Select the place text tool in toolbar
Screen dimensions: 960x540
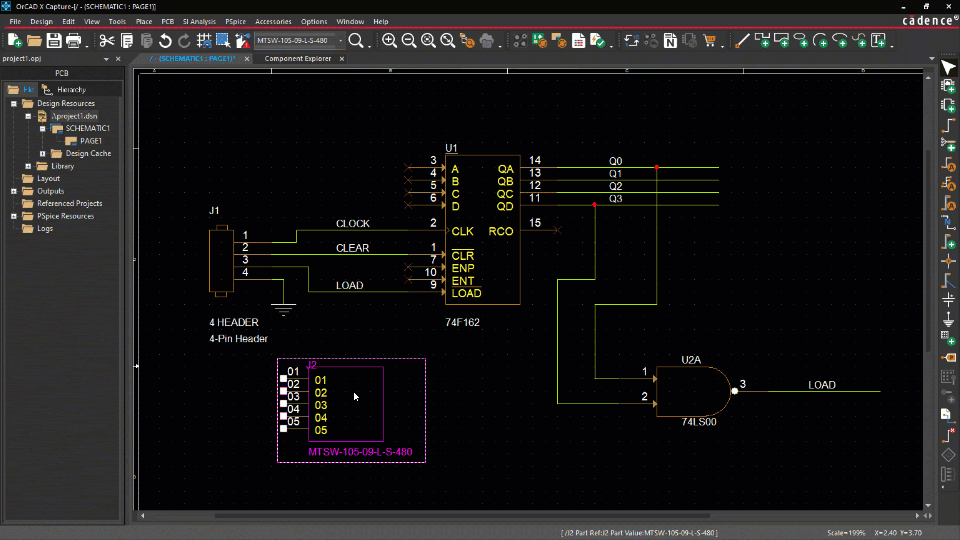pos(879,41)
